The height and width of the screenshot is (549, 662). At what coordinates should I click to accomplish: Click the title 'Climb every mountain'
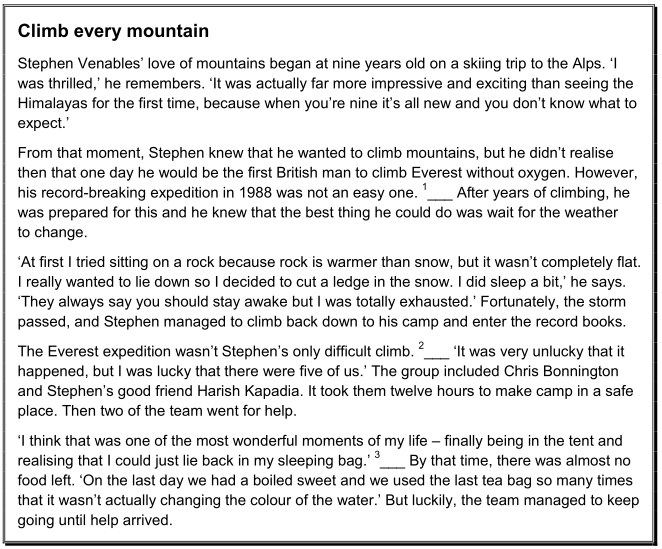click(113, 31)
